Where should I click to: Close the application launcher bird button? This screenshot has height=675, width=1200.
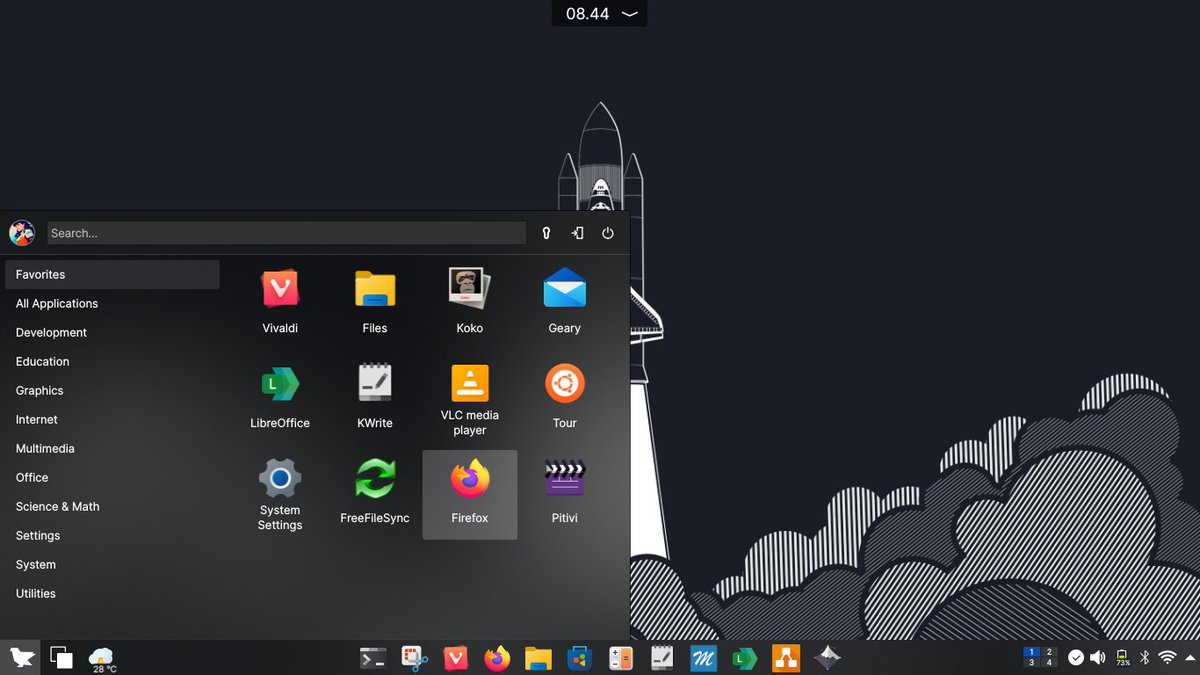click(20, 657)
